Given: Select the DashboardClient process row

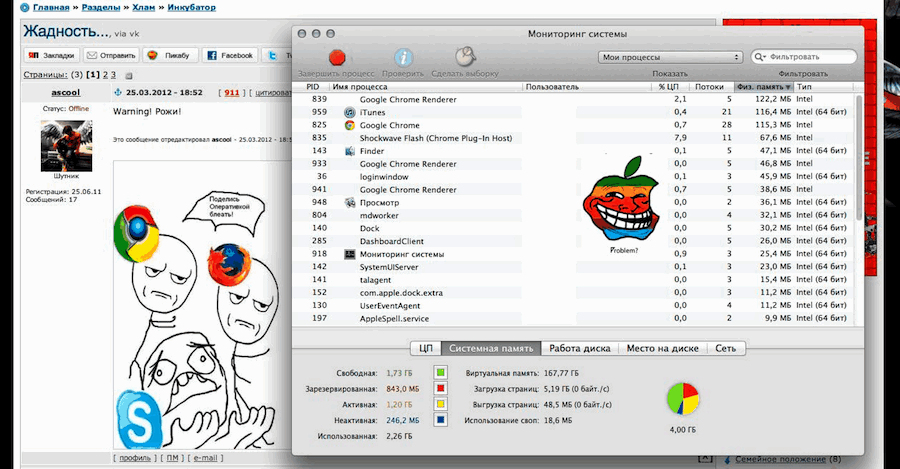Looking at the screenshot, I should (x=574, y=241).
